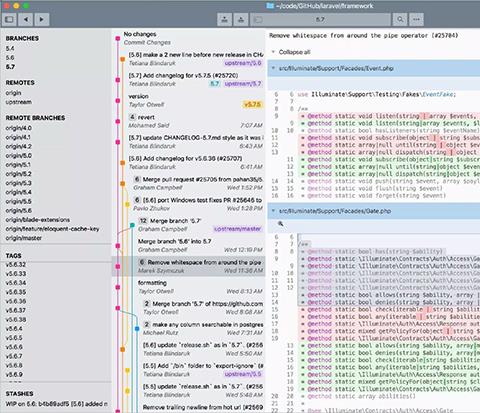Screen dimensions: 480x413
Task: Select remote branch origin/5.0
Action: (x=19, y=156)
